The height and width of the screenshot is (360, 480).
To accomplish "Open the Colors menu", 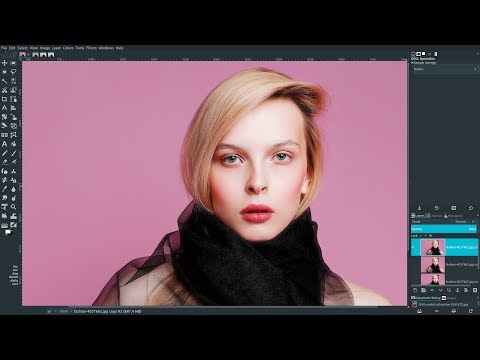I will click(68, 48).
